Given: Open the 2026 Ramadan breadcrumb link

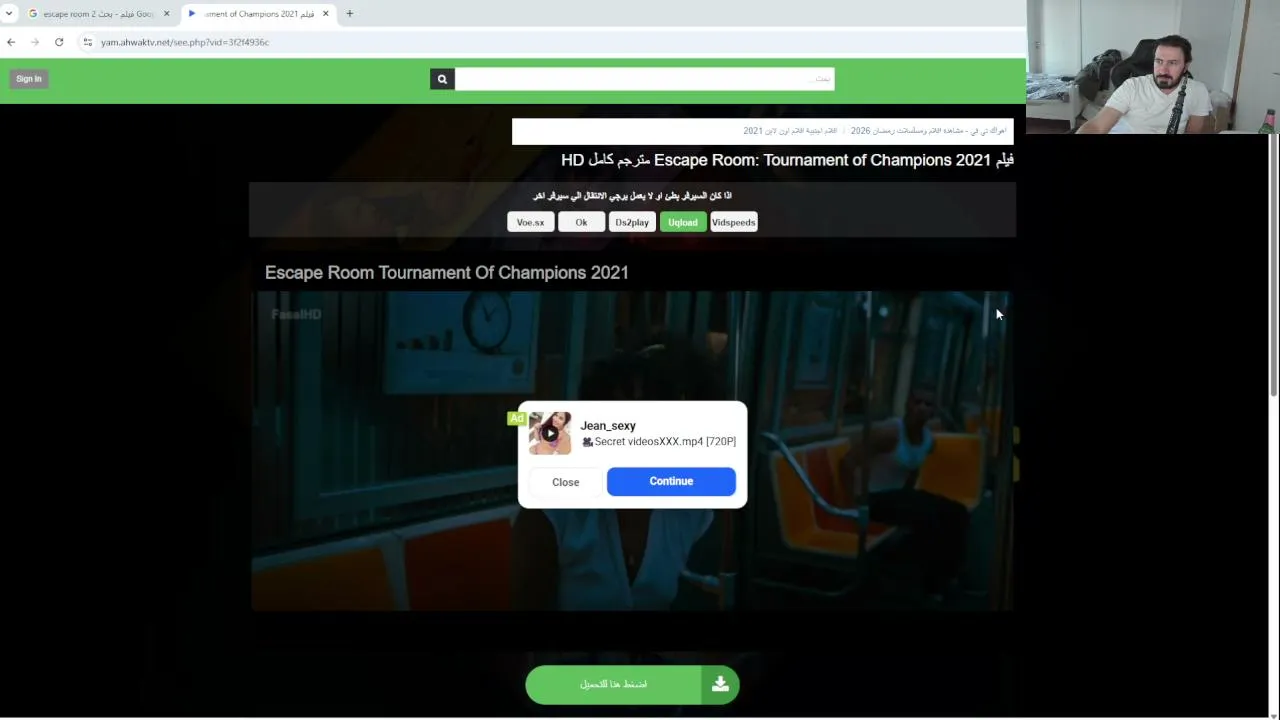Looking at the screenshot, I should pyautogui.click(x=928, y=131).
